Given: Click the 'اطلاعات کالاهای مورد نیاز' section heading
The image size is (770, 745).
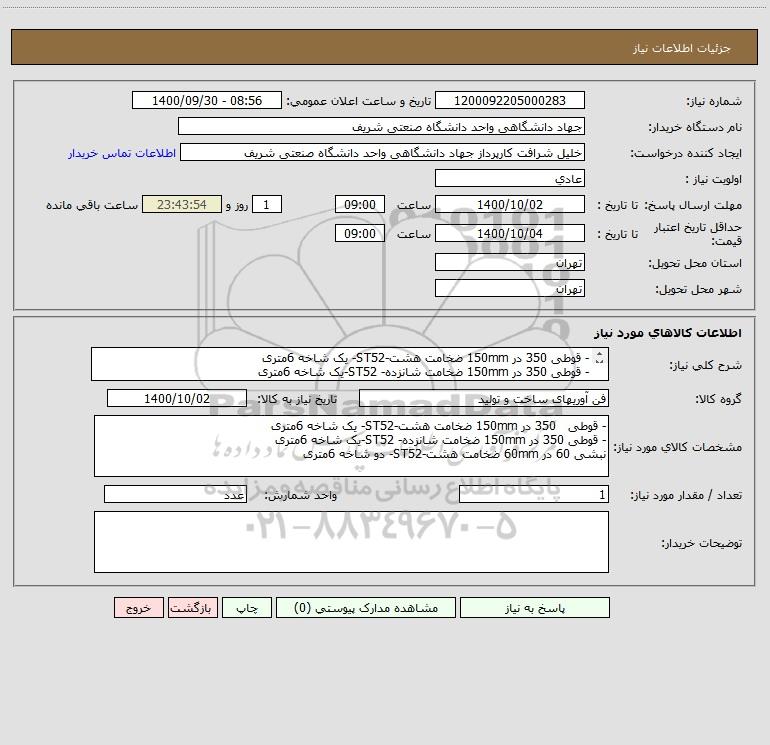Looking at the screenshot, I should point(668,333).
